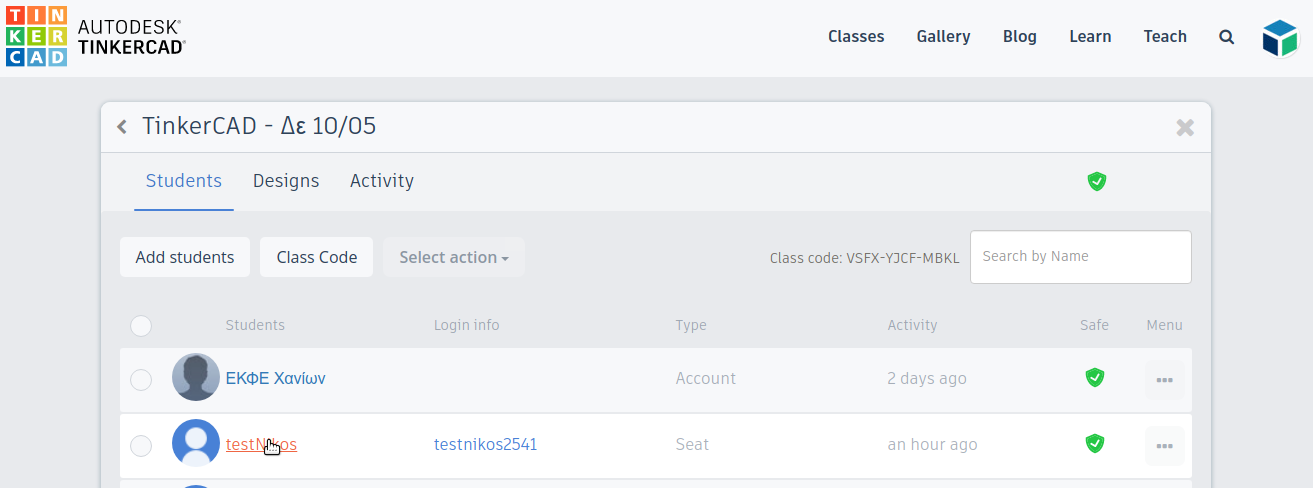Open the menu for testNikos row
Viewport: 1313px width, 488px height.
1164,446
